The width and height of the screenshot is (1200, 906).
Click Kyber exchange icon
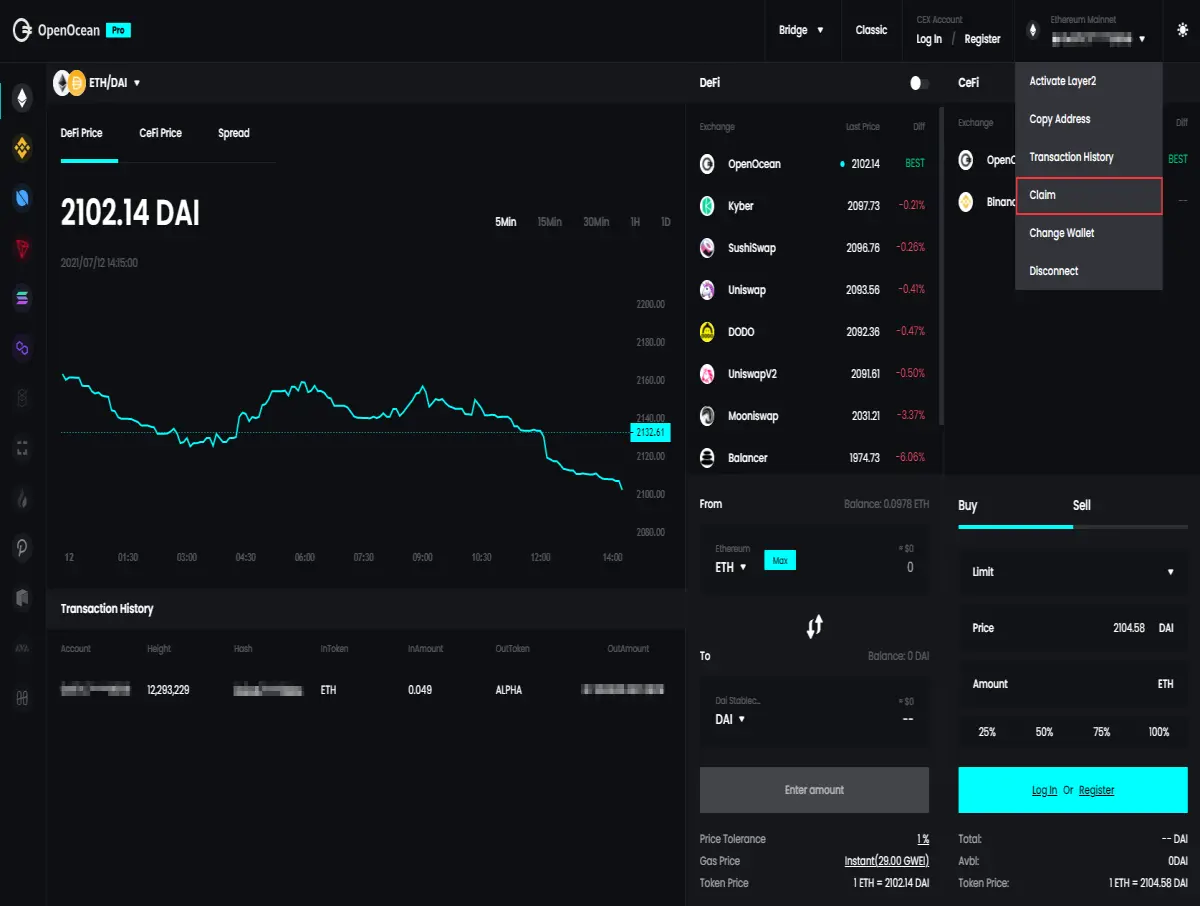(707, 206)
